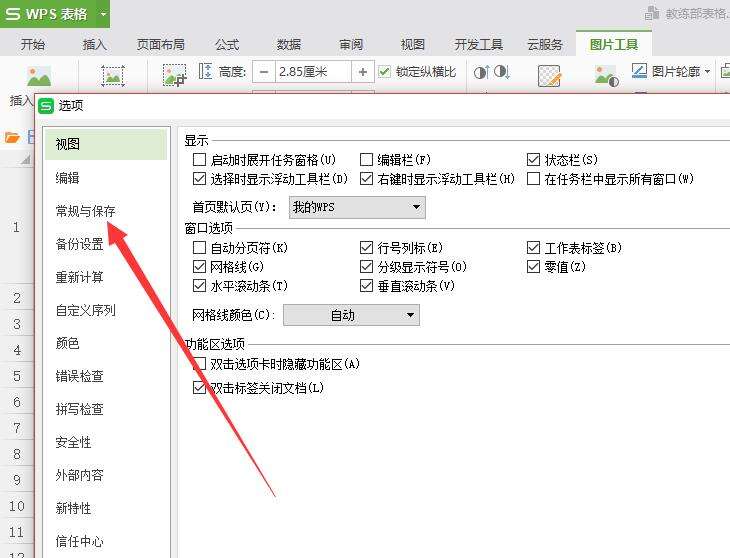The height and width of the screenshot is (558, 730).
Task: Uncheck the 状态栏(S) checkbox
Action: (x=533, y=160)
